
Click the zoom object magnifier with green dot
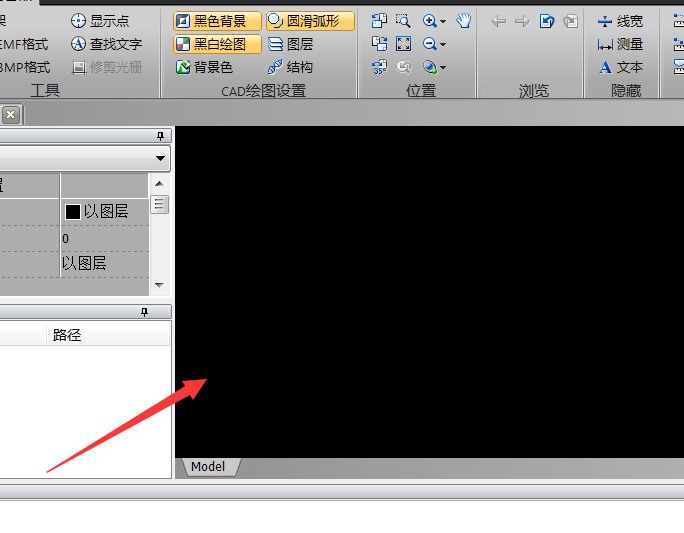(429, 67)
